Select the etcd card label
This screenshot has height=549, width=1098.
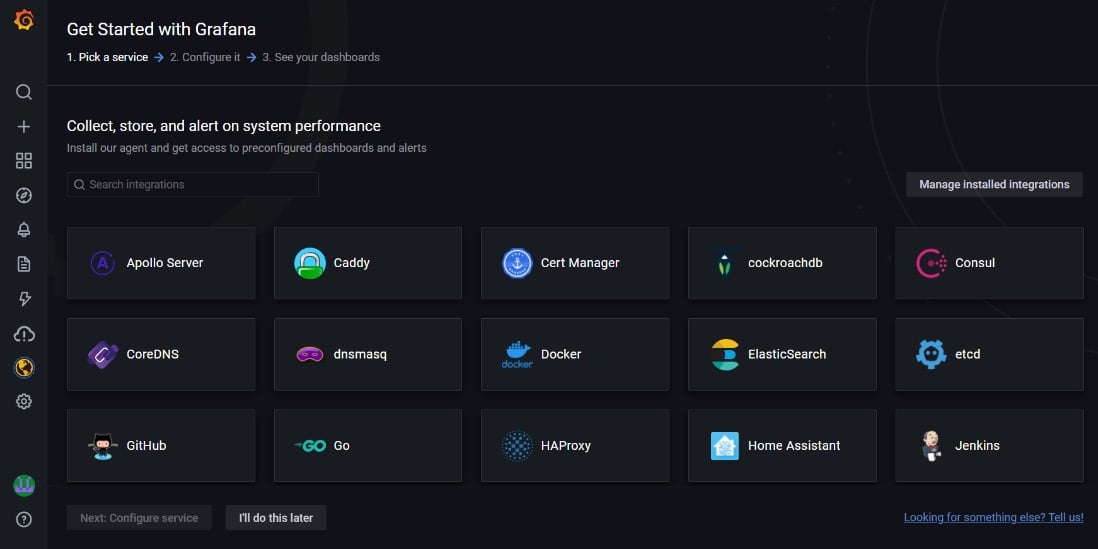pyautogui.click(x=968, y=354)
